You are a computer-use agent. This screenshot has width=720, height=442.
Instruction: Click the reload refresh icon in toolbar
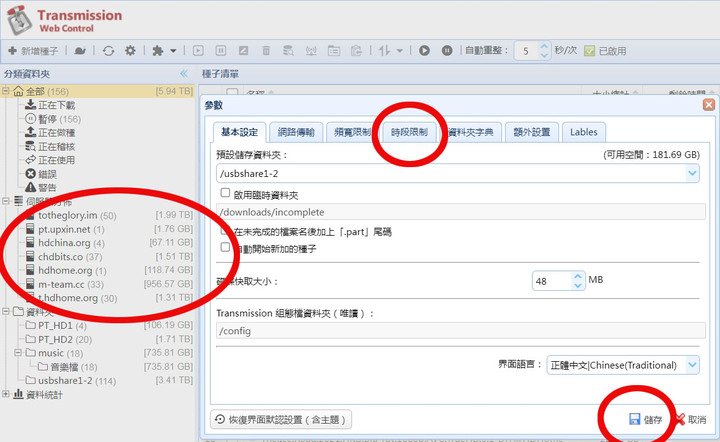click(108, 51)
